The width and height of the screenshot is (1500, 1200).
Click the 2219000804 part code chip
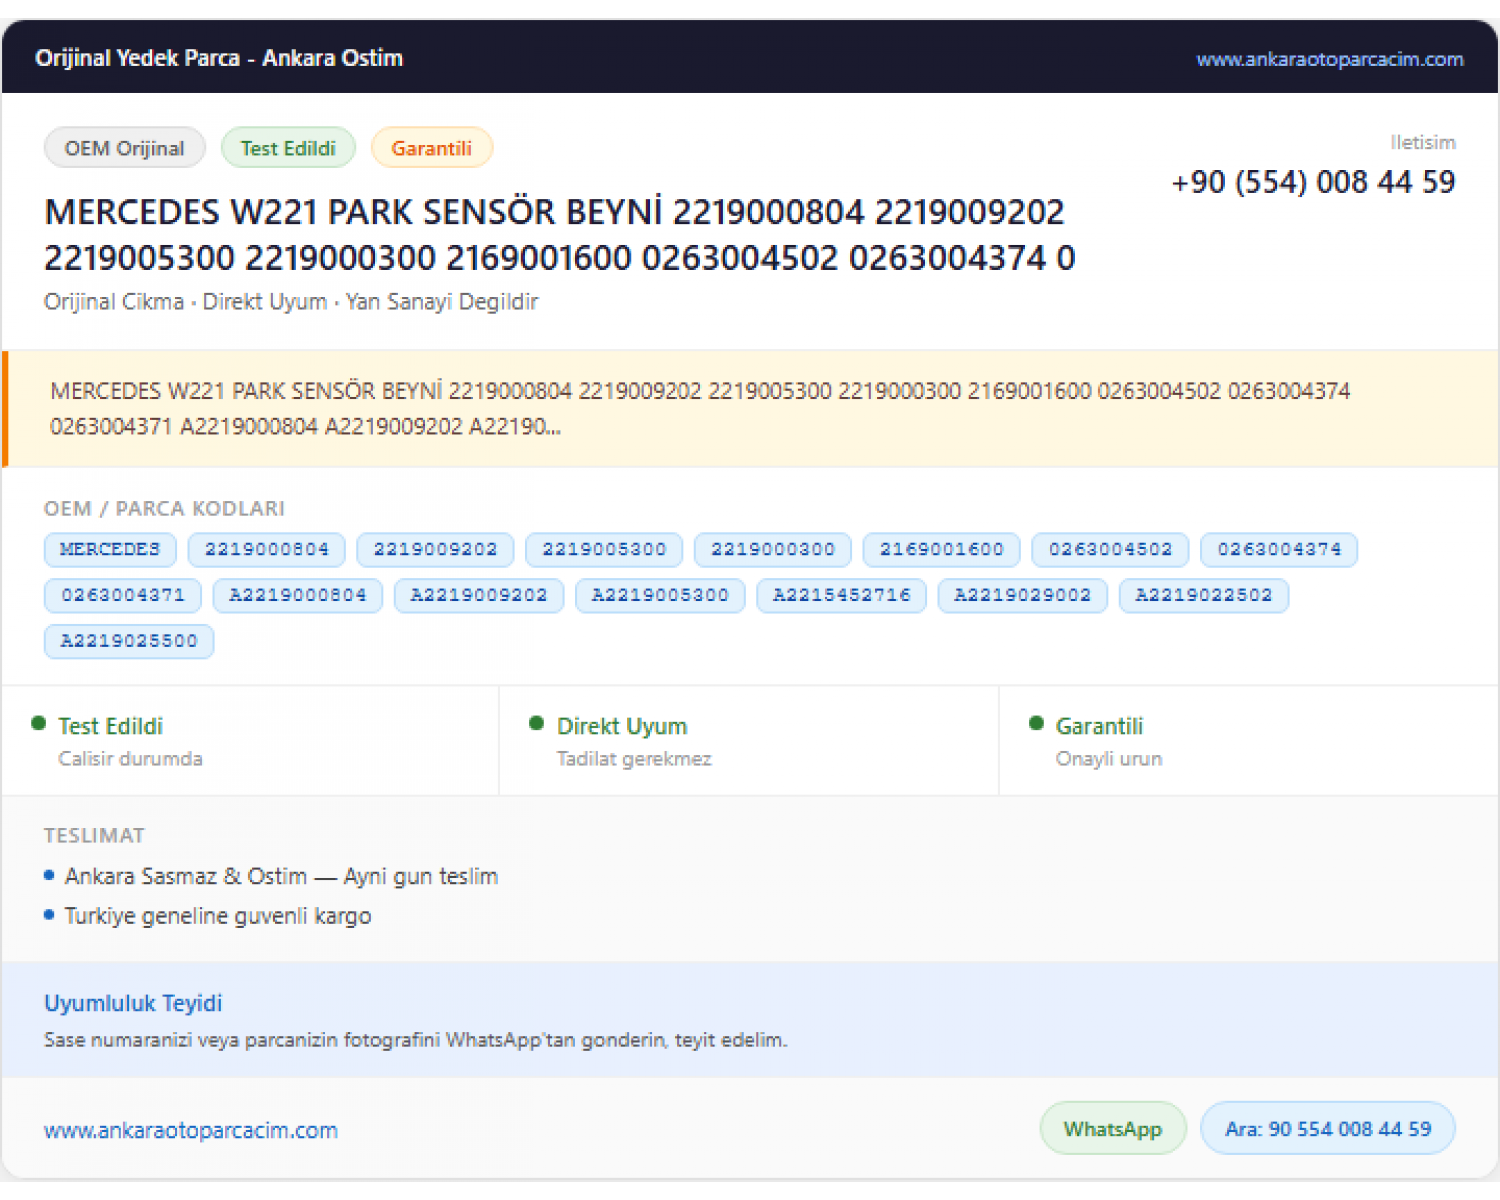coord(267,549)
